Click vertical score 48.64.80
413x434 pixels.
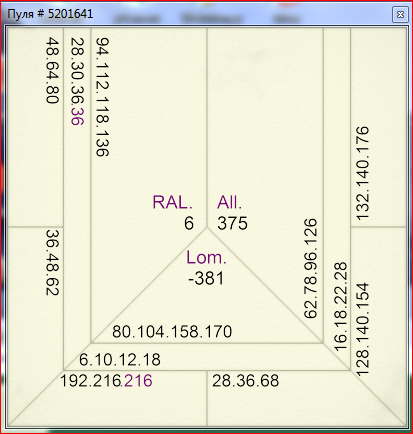click(x=52, y=70)
